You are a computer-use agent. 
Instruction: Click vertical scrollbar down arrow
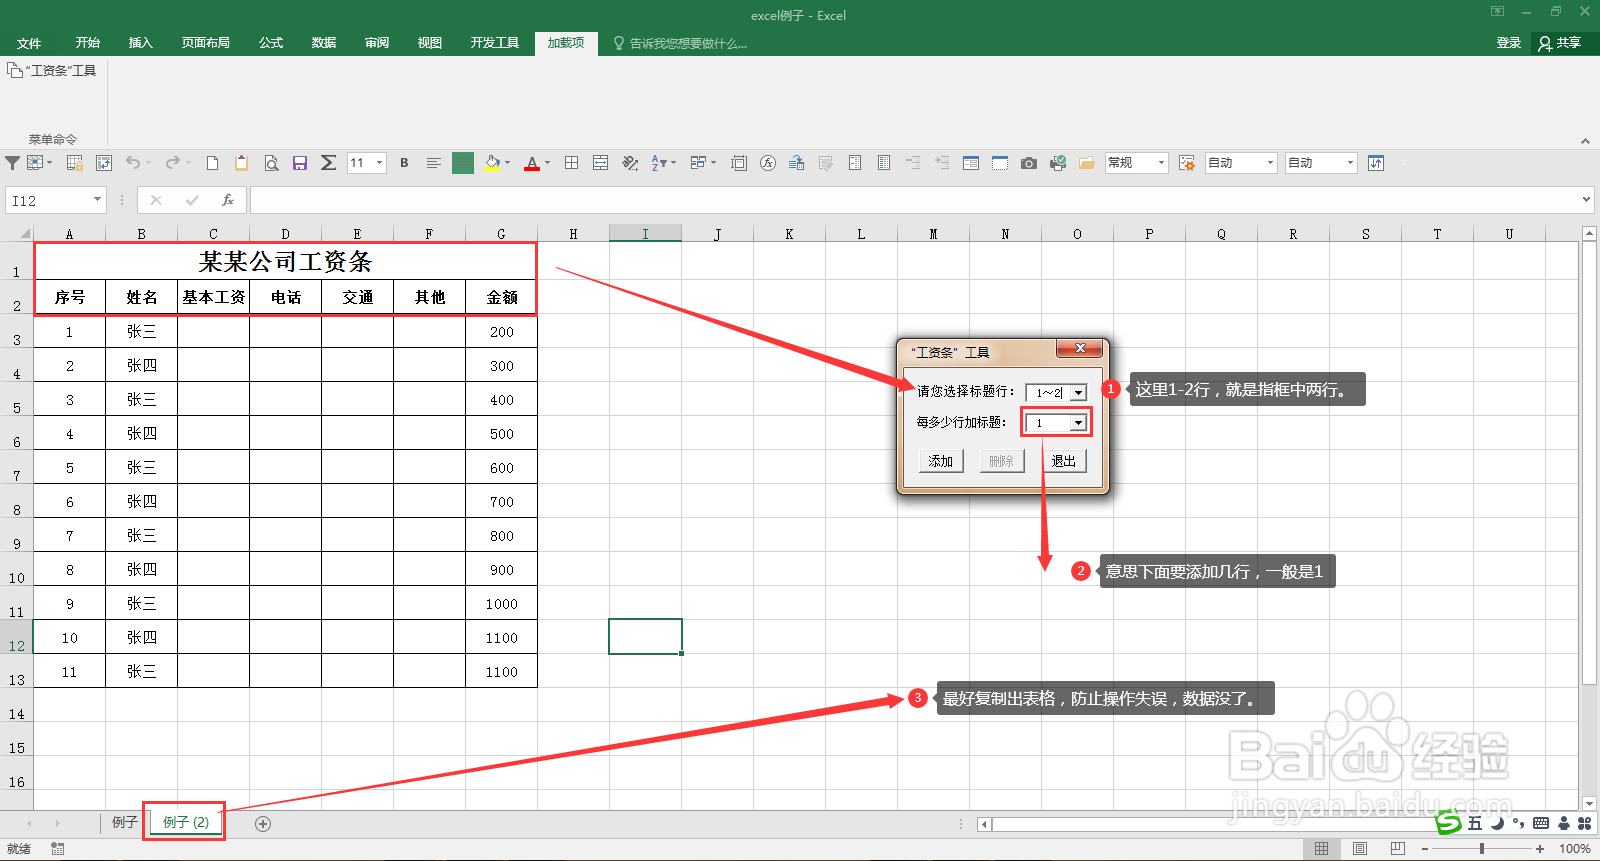(x=1589, y=803)
